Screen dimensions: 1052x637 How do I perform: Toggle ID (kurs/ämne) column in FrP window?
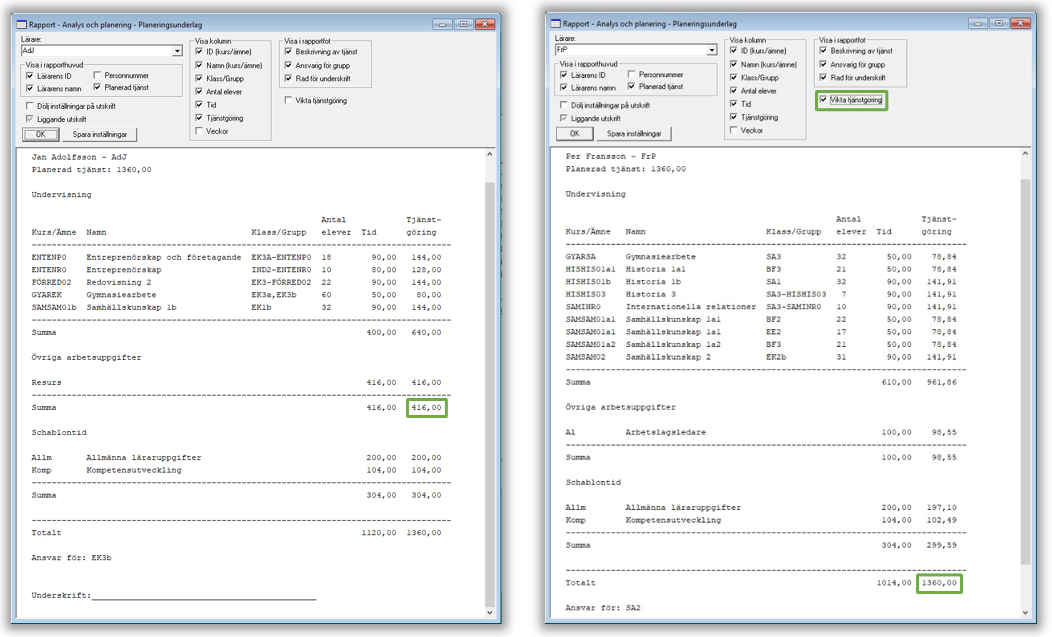[733, 51]
